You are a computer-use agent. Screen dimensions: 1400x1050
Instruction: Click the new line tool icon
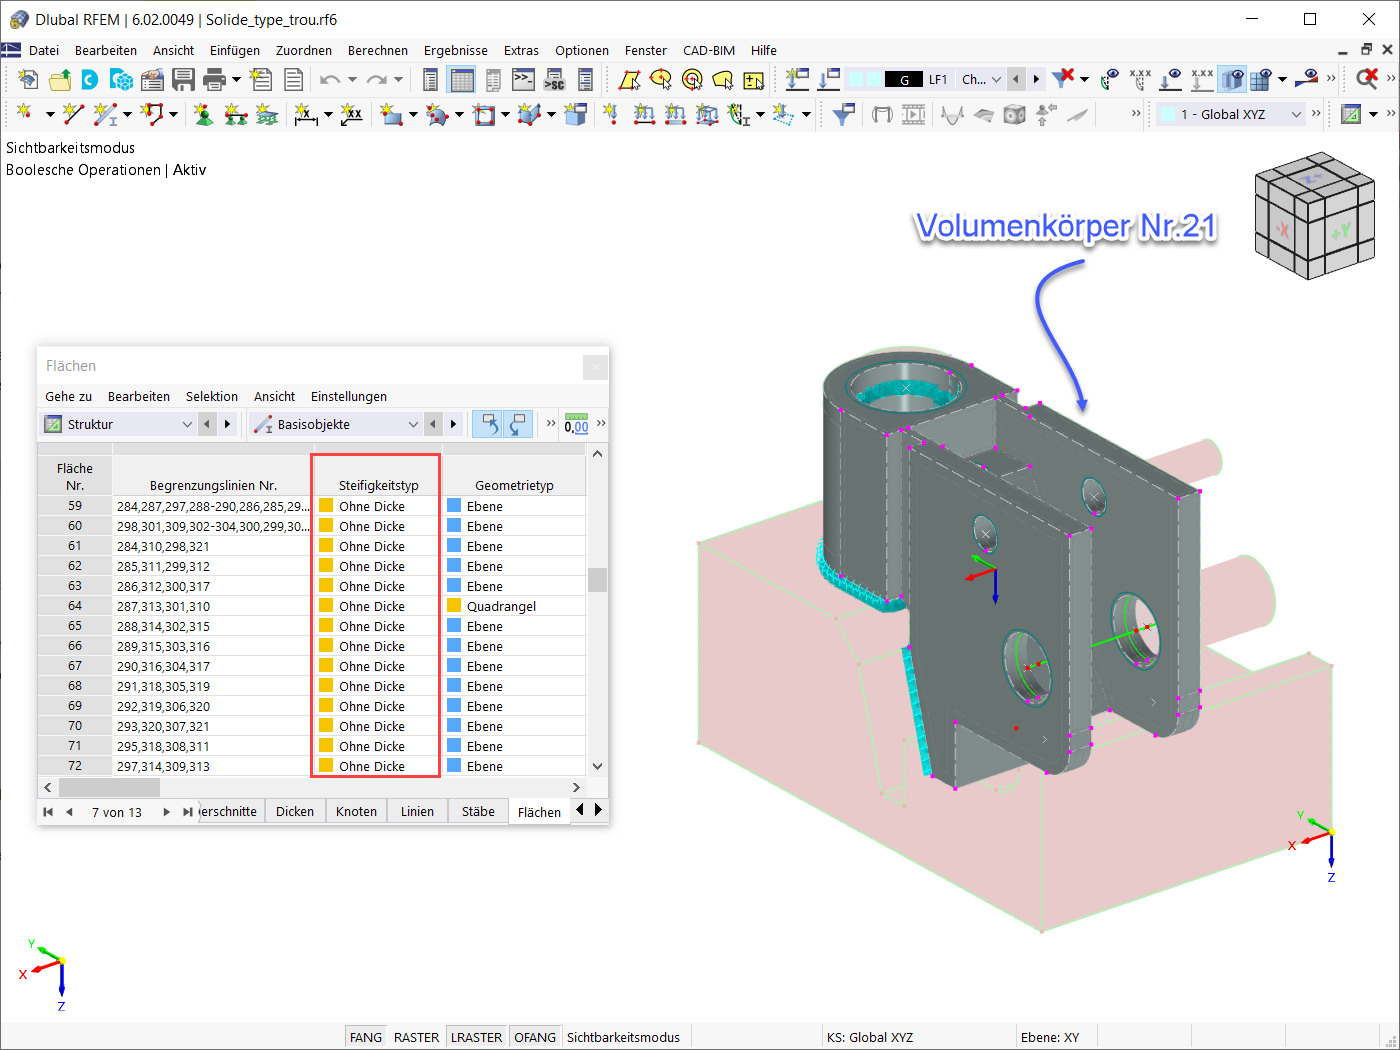pos(73,114)
